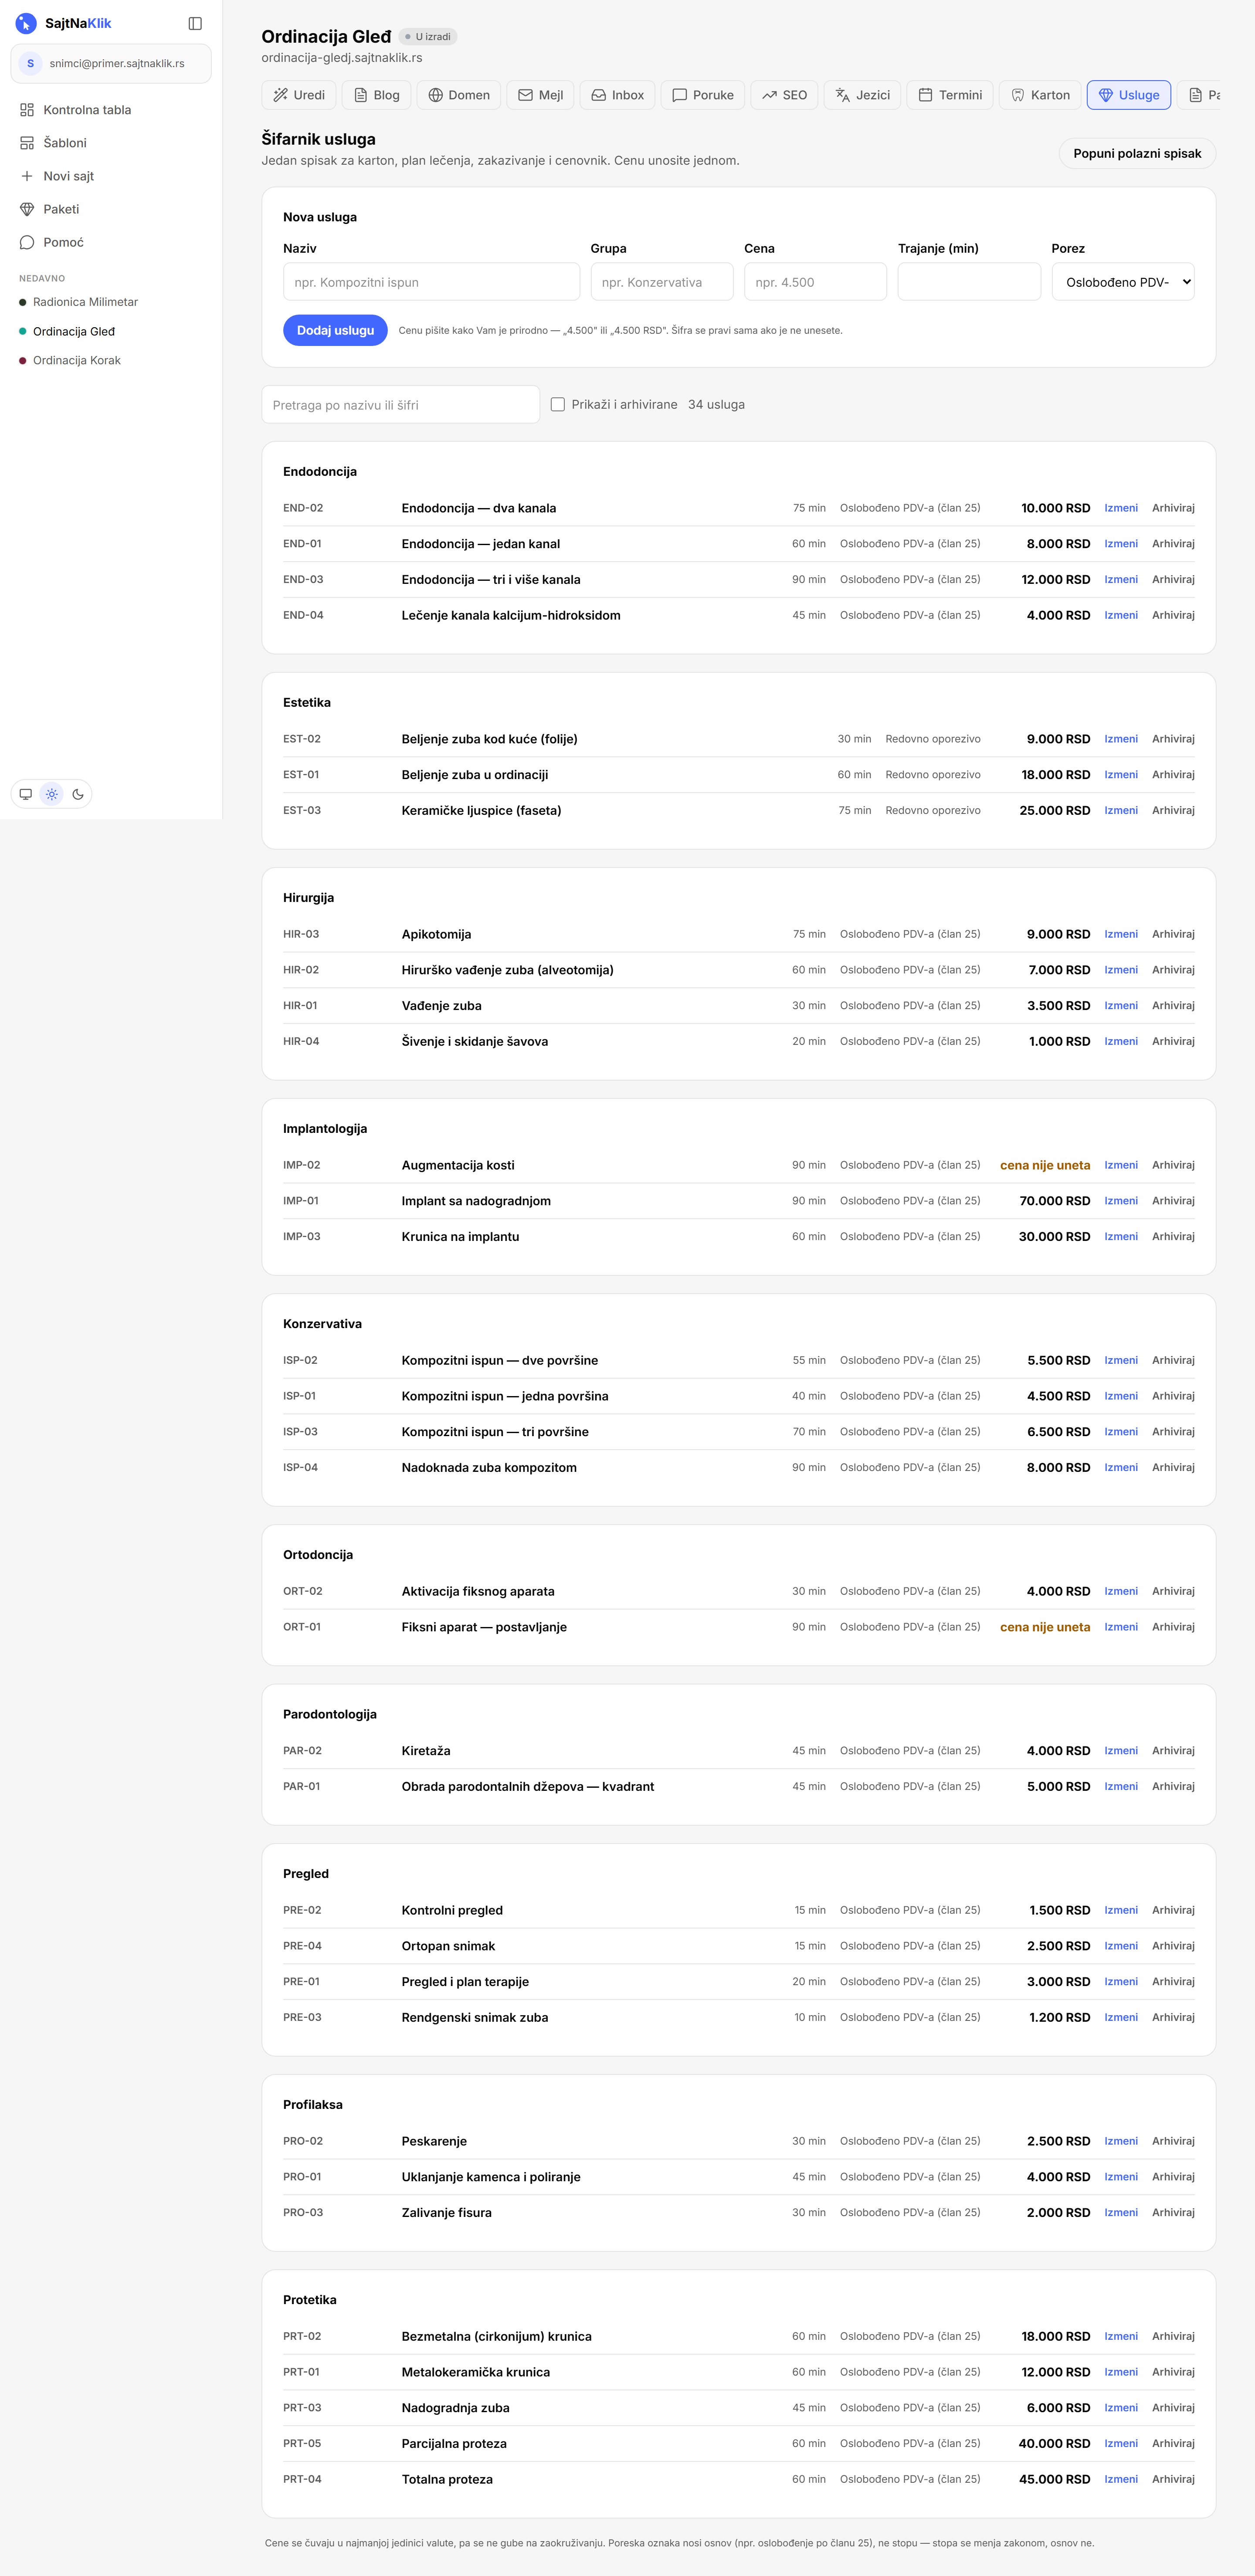Click Izmeni for Kontrolni pregled
Screen dimensions: 1255x2576
point(1121,1910)
